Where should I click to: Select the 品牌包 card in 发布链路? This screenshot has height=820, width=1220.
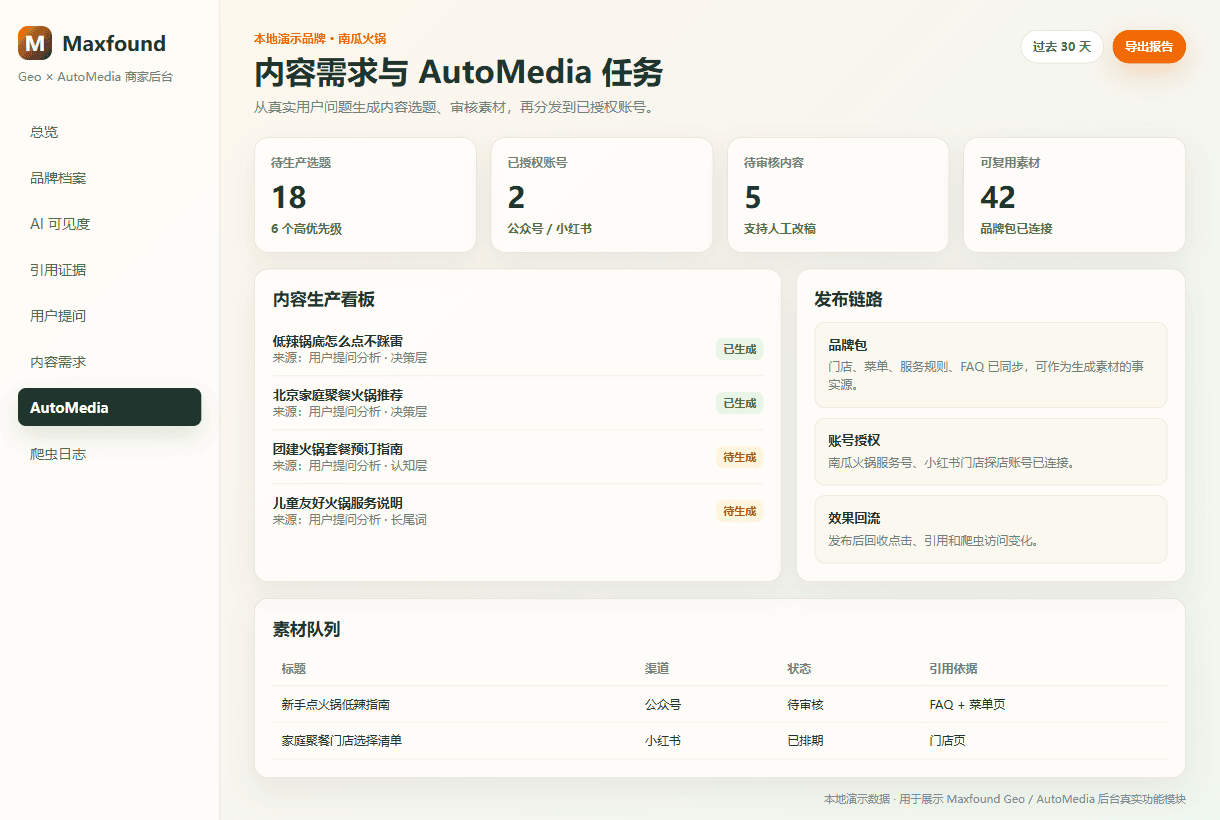tap(991, 365)
